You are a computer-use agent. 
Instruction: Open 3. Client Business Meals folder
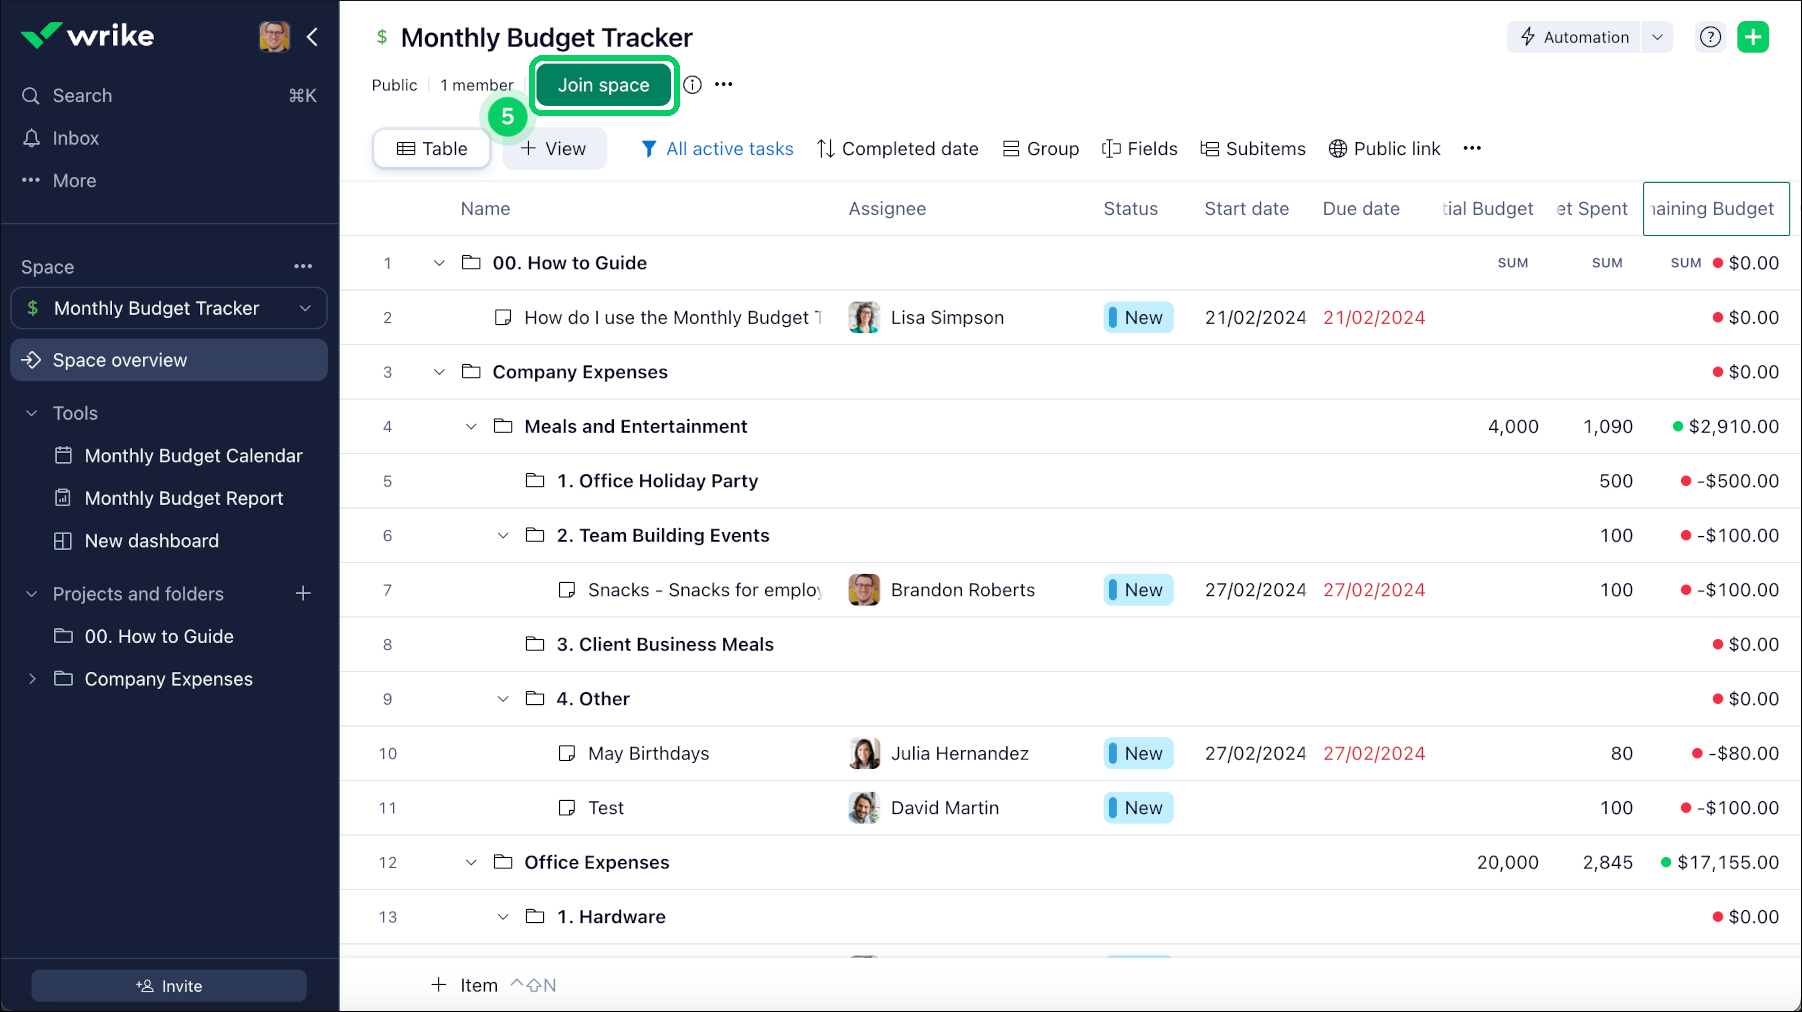665,645
